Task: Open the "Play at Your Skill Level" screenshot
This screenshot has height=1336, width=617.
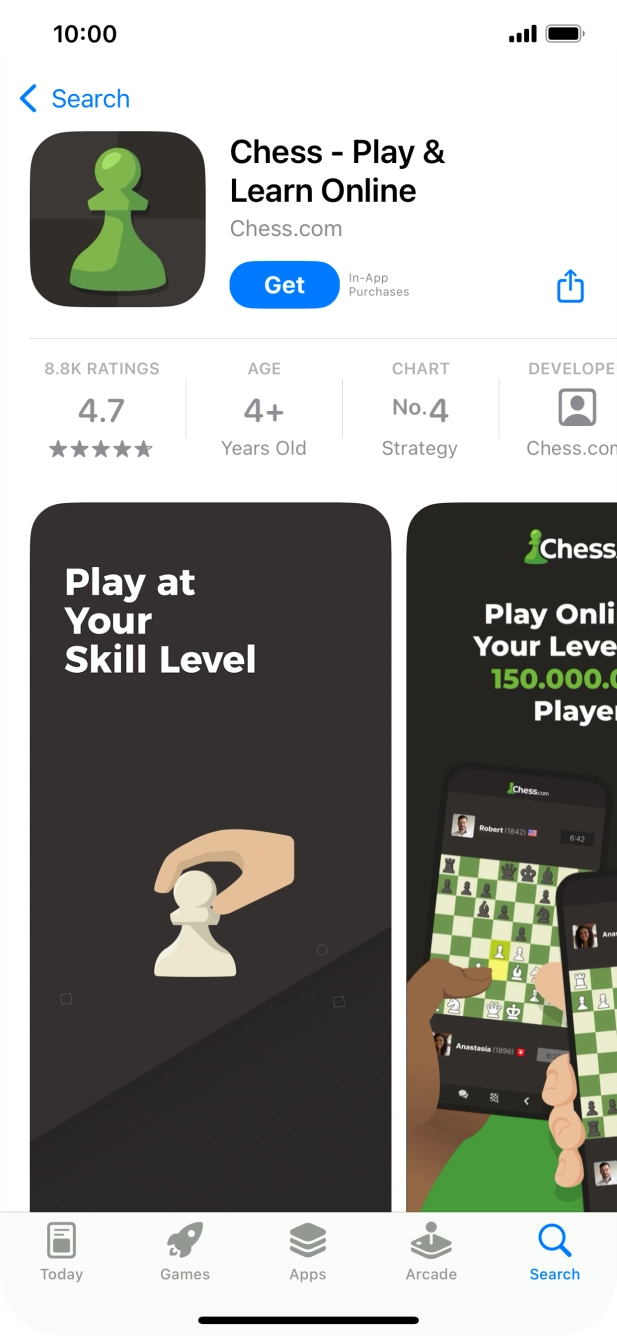Action: [x=210, y=857]
